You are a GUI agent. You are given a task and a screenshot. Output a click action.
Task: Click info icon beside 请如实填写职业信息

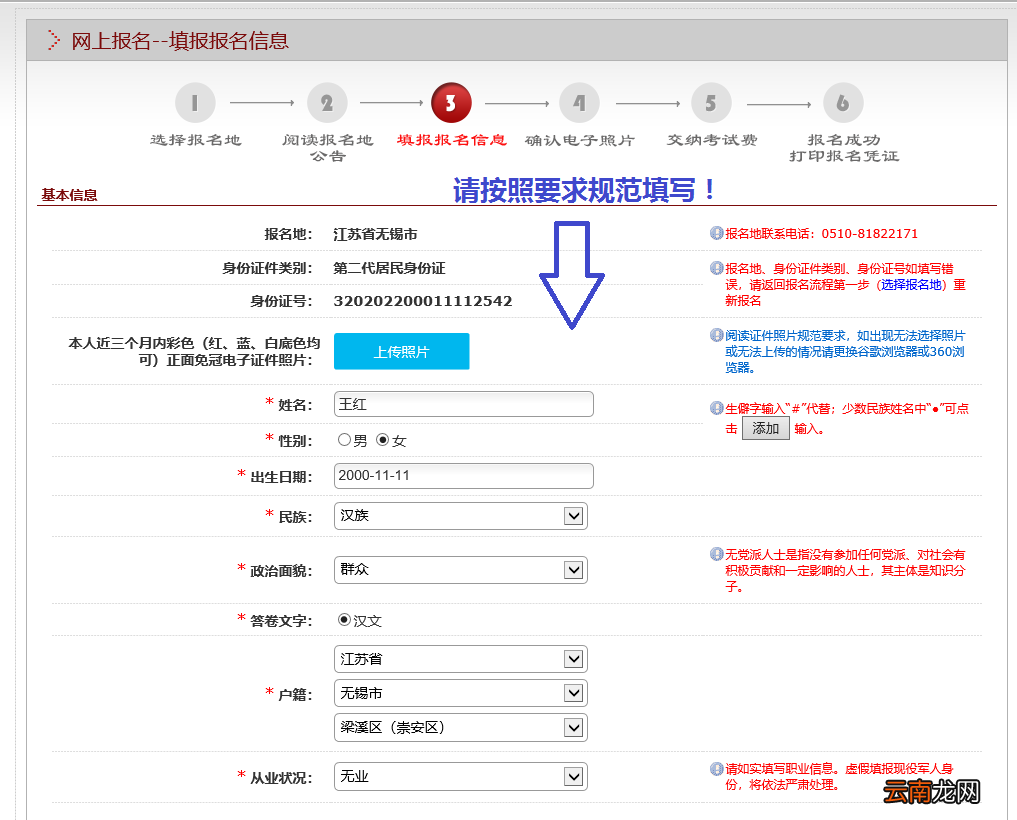point(716,769)
